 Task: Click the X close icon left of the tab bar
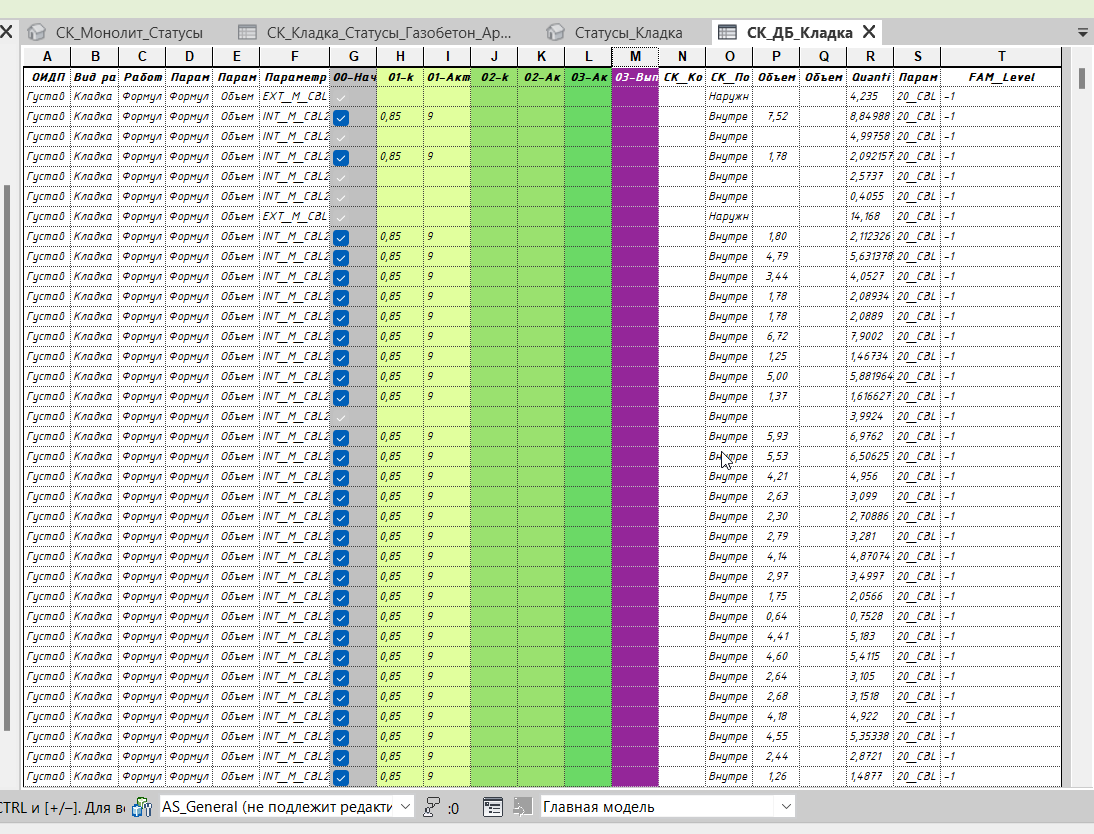click(6, 31)
